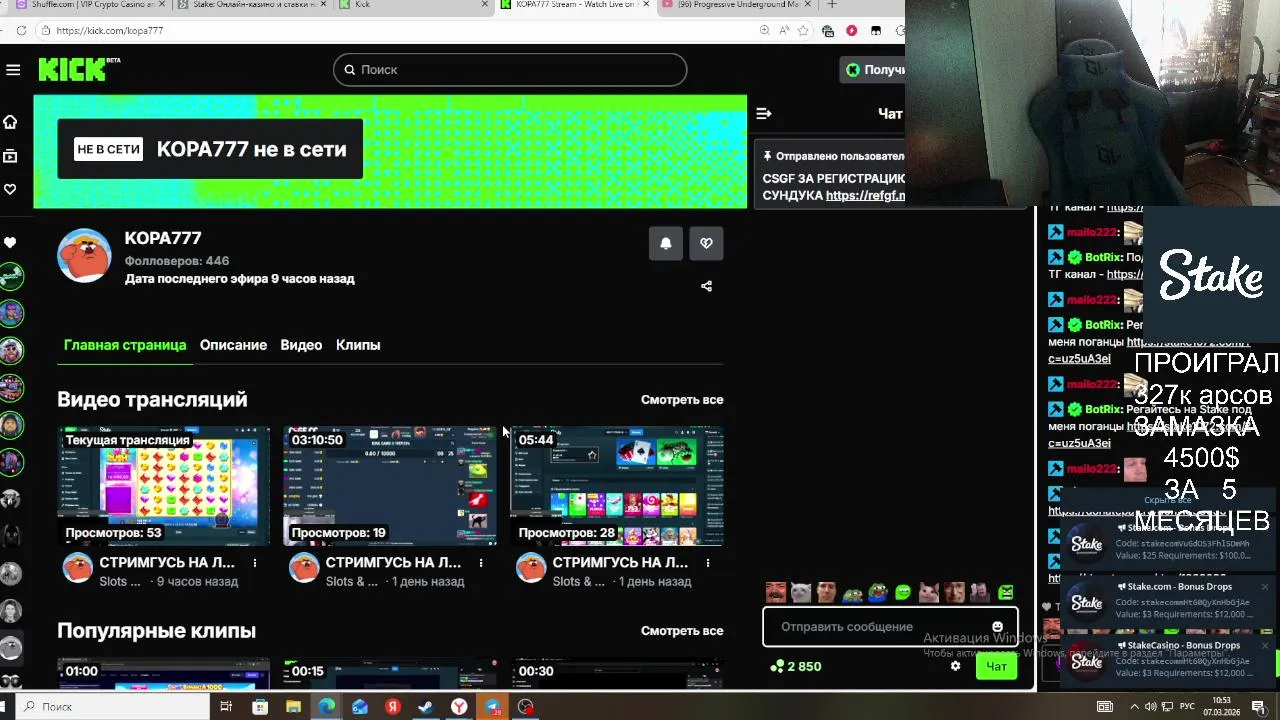Viewport: 1280px width, 720px height.
Task: Open the outlined heart following icon in sidebar
Action: (x=10, y=189)
